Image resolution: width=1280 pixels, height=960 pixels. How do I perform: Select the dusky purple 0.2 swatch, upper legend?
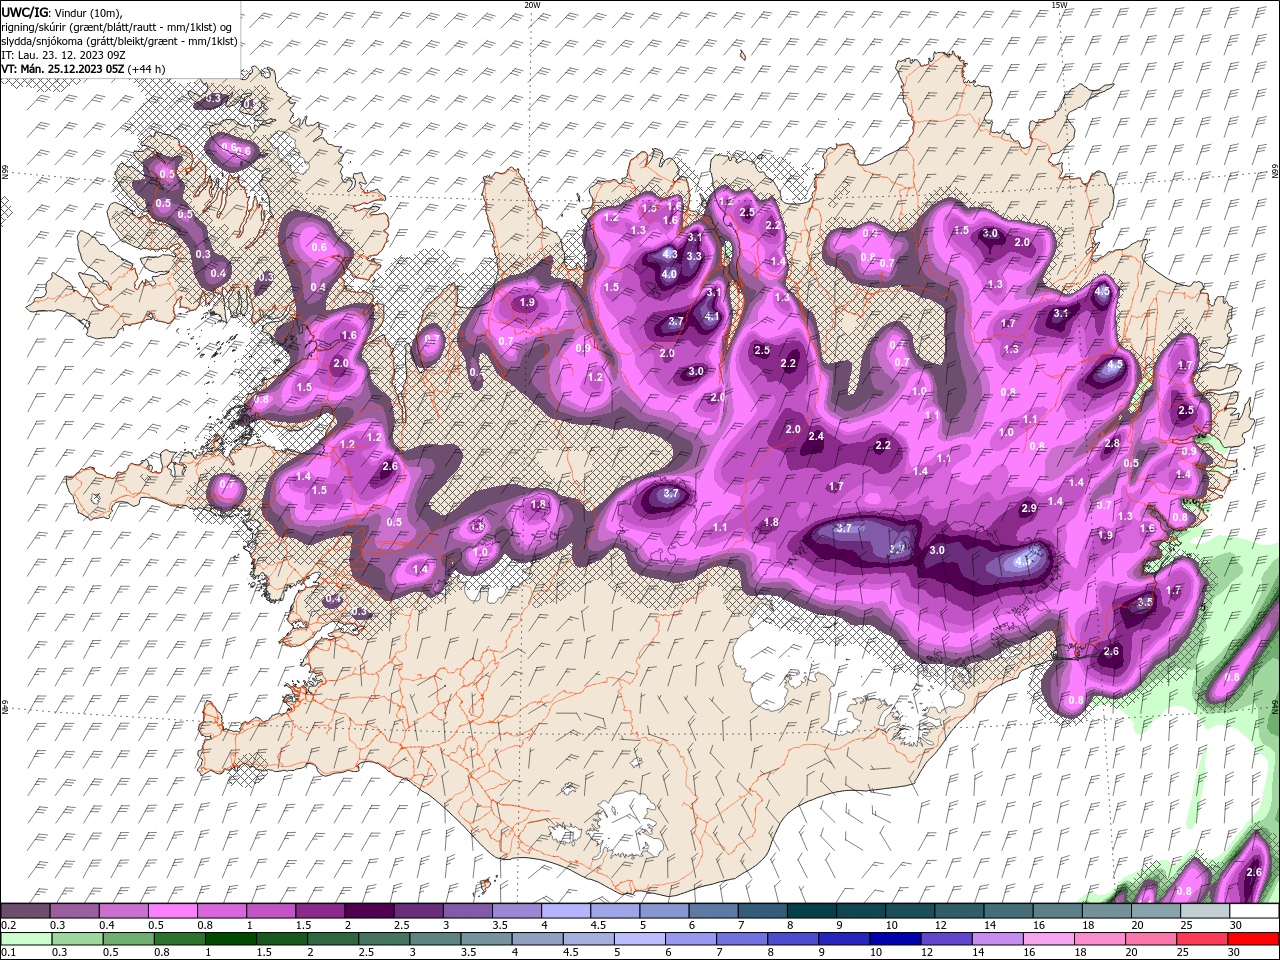click(27, 911)
